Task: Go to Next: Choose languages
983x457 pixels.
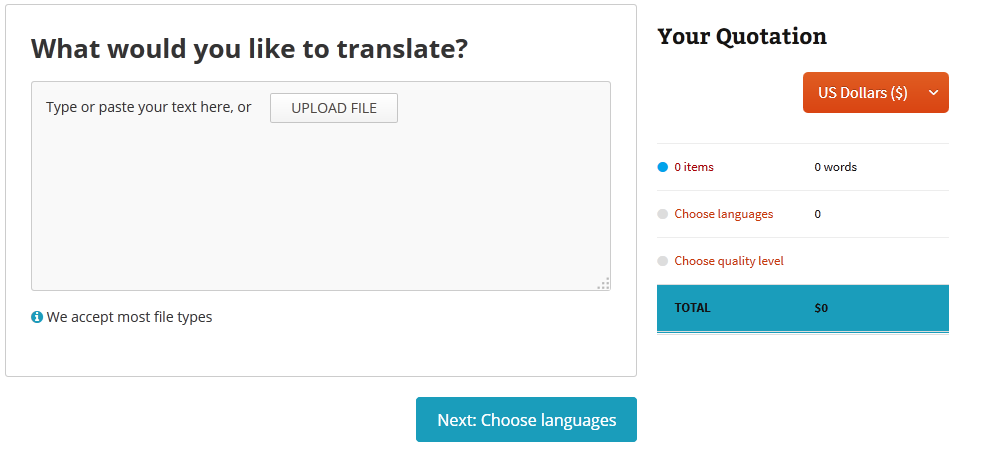Action: click(526, 420)
